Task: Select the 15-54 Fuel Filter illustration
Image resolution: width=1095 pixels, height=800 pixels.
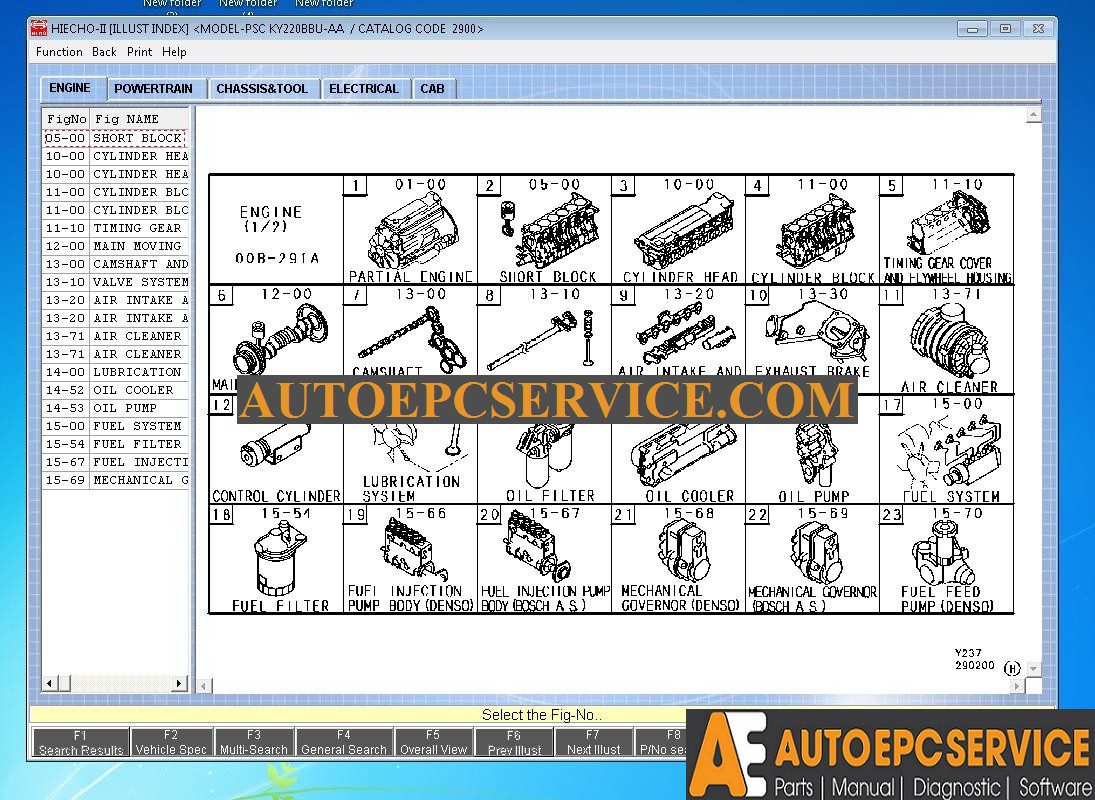Action: 276,559
